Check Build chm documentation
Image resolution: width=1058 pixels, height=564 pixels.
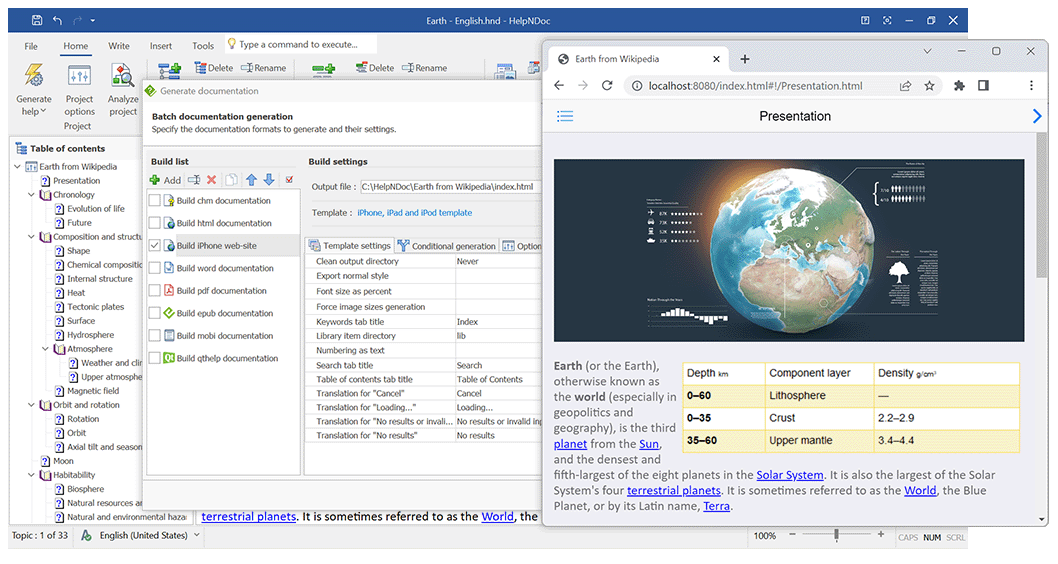point(155,200)
